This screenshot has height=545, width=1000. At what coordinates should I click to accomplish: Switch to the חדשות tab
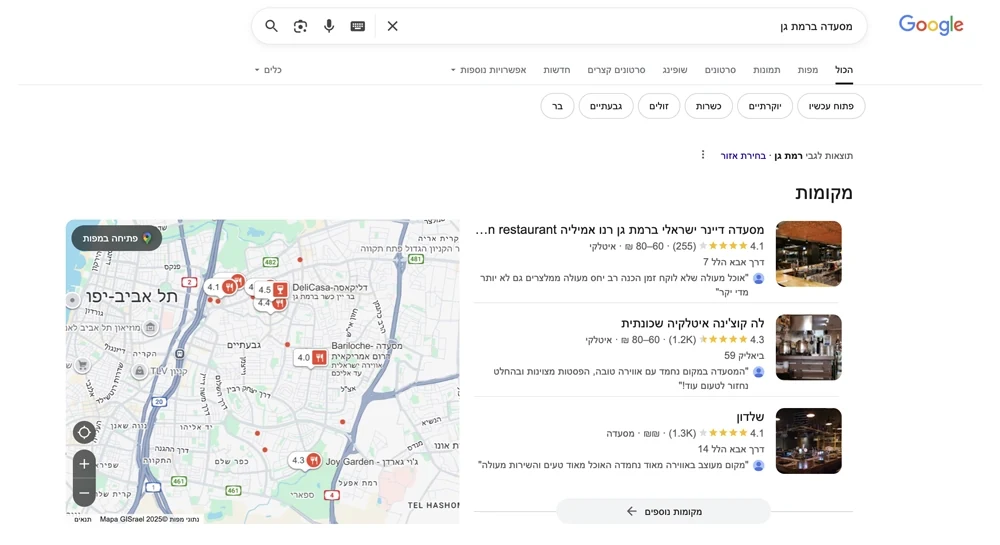[557, 69]
